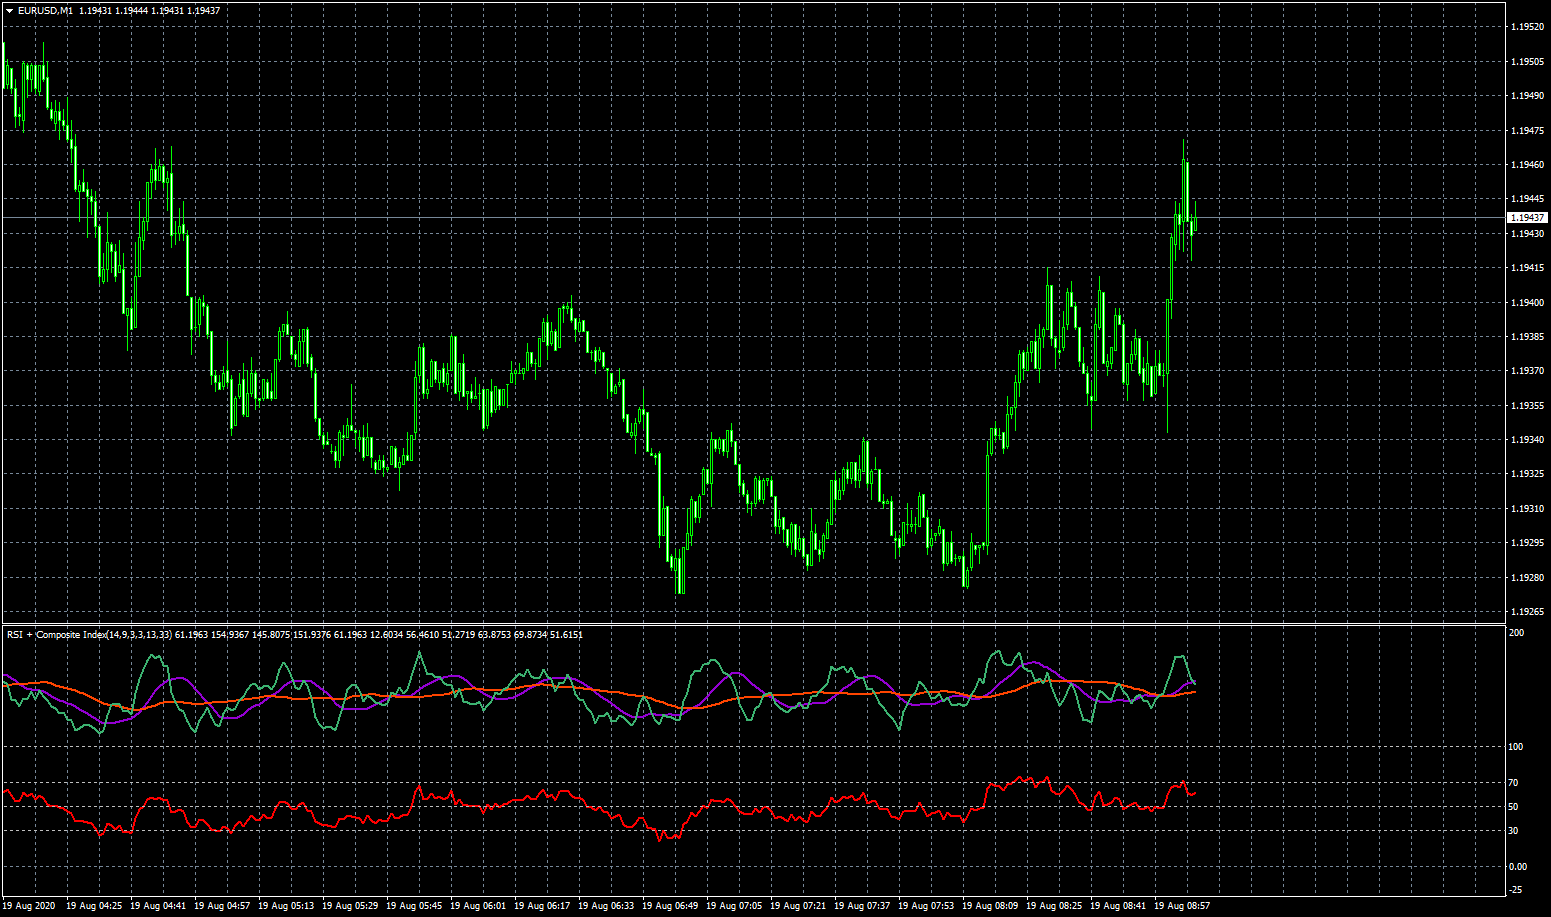The height and width of the screenshot is (917, 1551).
Task: Click the 19 Aug 07:53 time label
Action: click(926, 906)
